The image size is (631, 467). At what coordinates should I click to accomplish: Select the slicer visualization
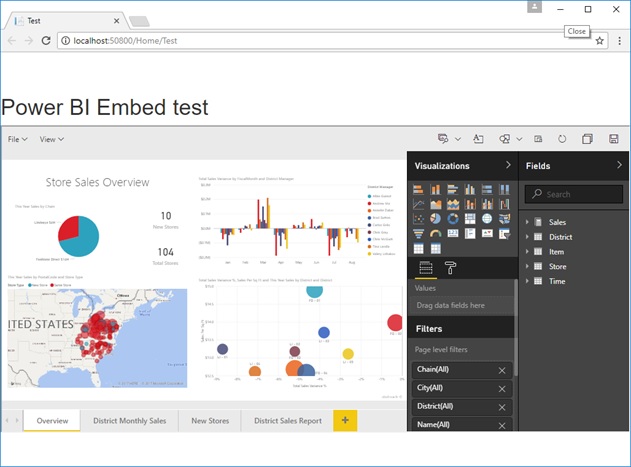[504, 234]
